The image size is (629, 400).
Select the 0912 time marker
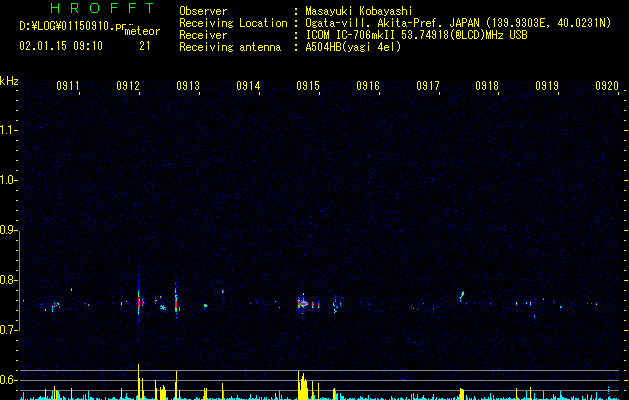[128, 86]
